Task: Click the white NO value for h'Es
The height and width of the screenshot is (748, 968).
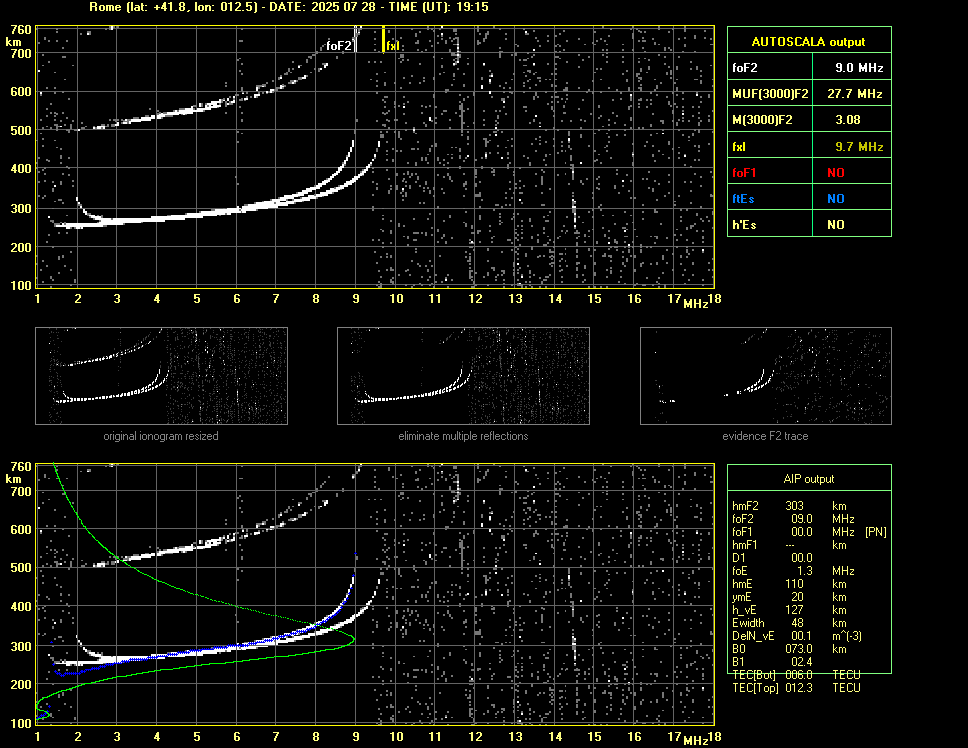Action: coord(836,225)
